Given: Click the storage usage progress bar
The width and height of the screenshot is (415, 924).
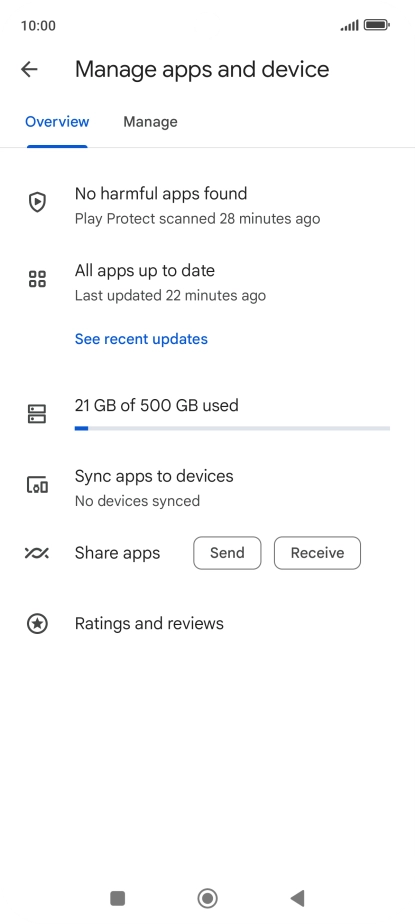Looking at the screenshot, I should point(232,428).
